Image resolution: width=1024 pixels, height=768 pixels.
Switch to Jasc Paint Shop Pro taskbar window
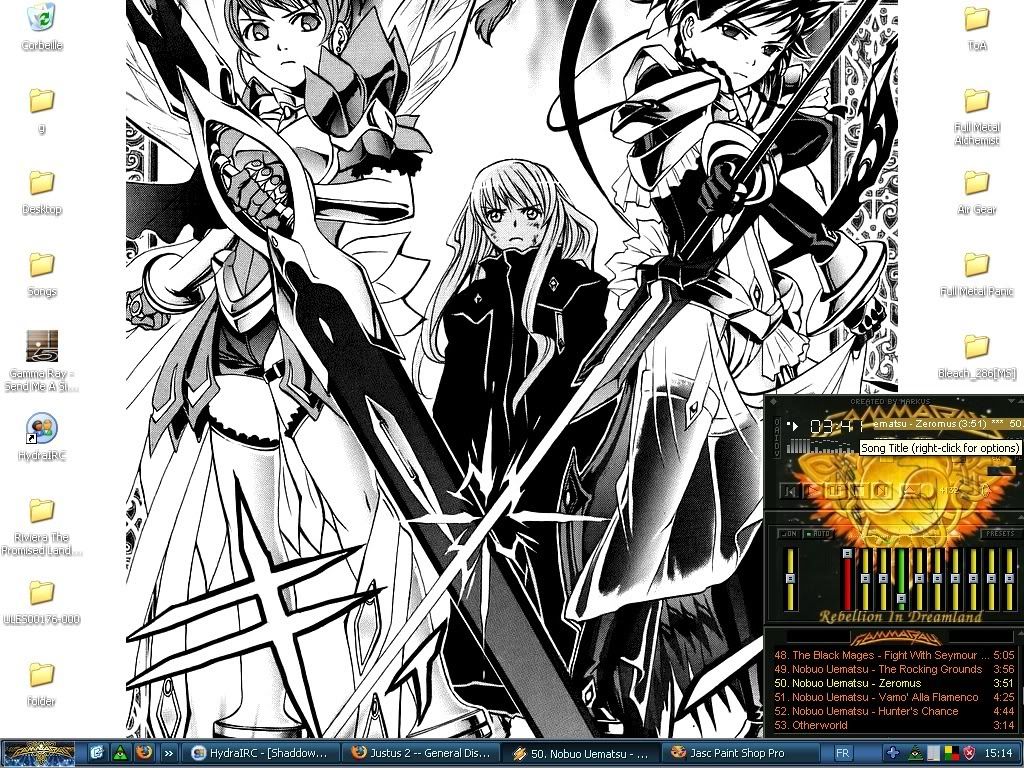741,753
